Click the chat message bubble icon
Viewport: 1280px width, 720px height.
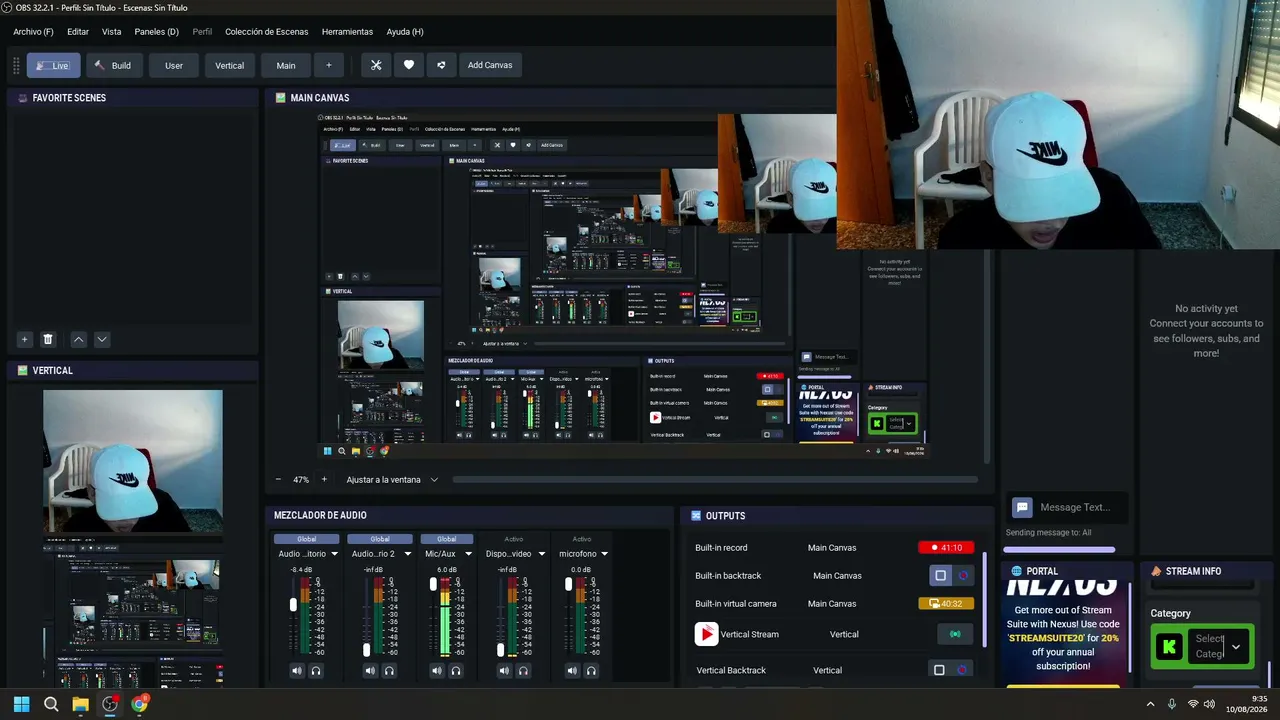click(x=1022, y=507)
